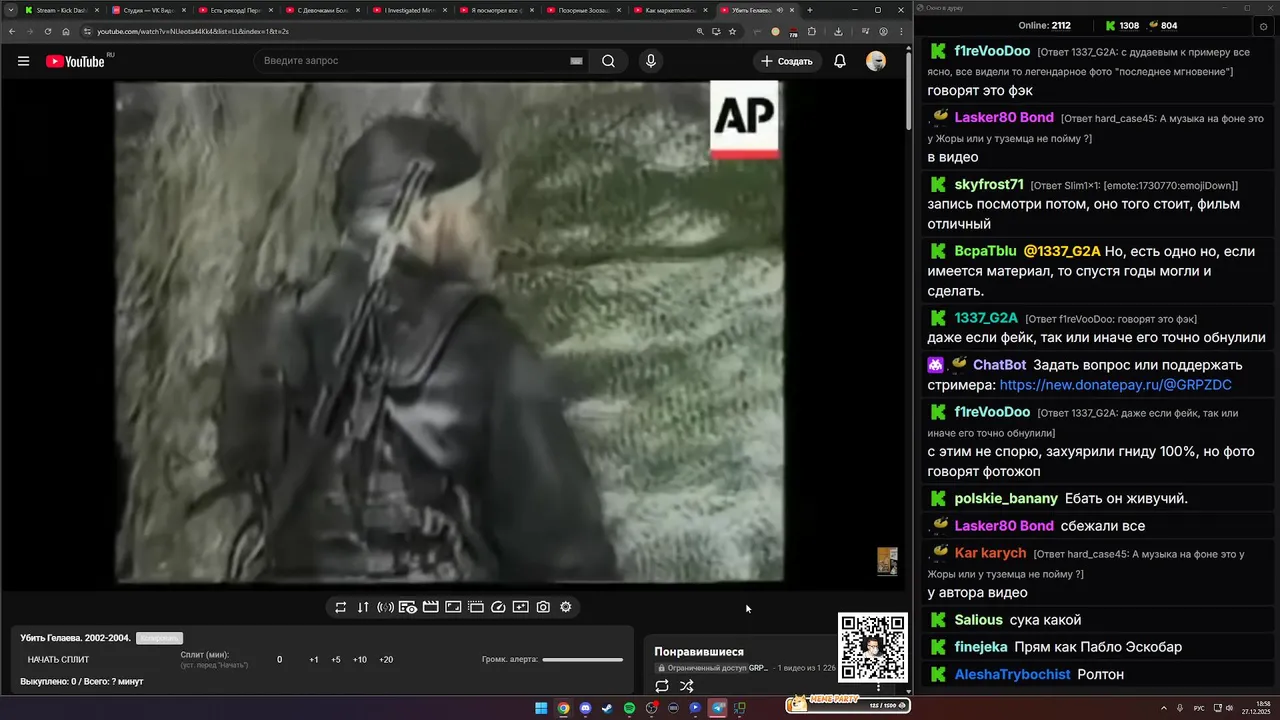The height and width of the screenshot is (720, 1280).
Task: Click the eye overlay icon in player toolbar
Action: click(408, 607)
